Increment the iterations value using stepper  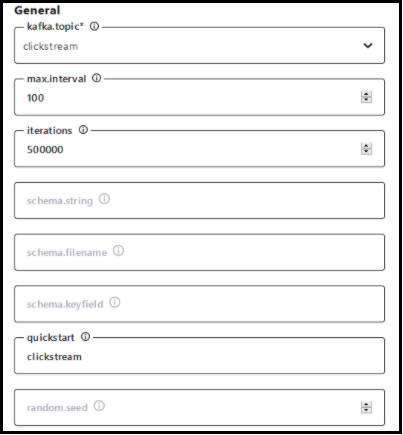coord(366,146)
